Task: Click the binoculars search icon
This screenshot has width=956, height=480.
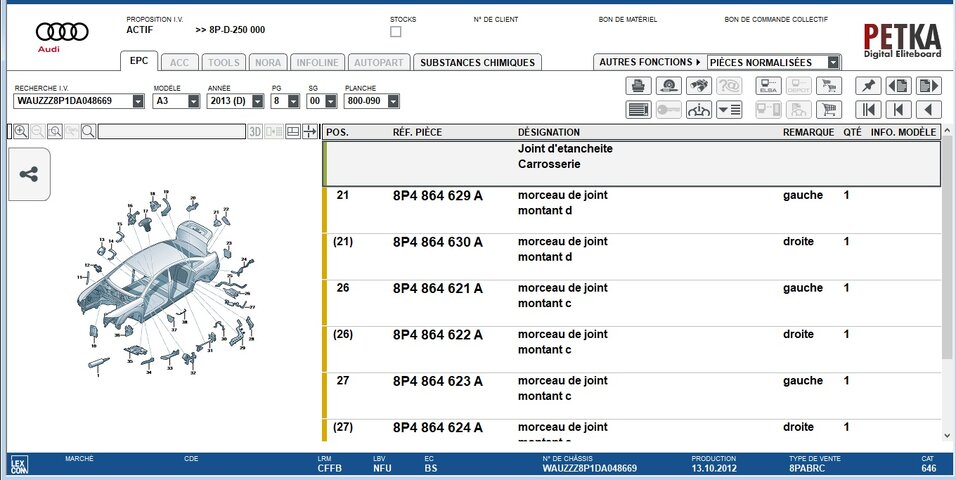Action: coord(699,86)
